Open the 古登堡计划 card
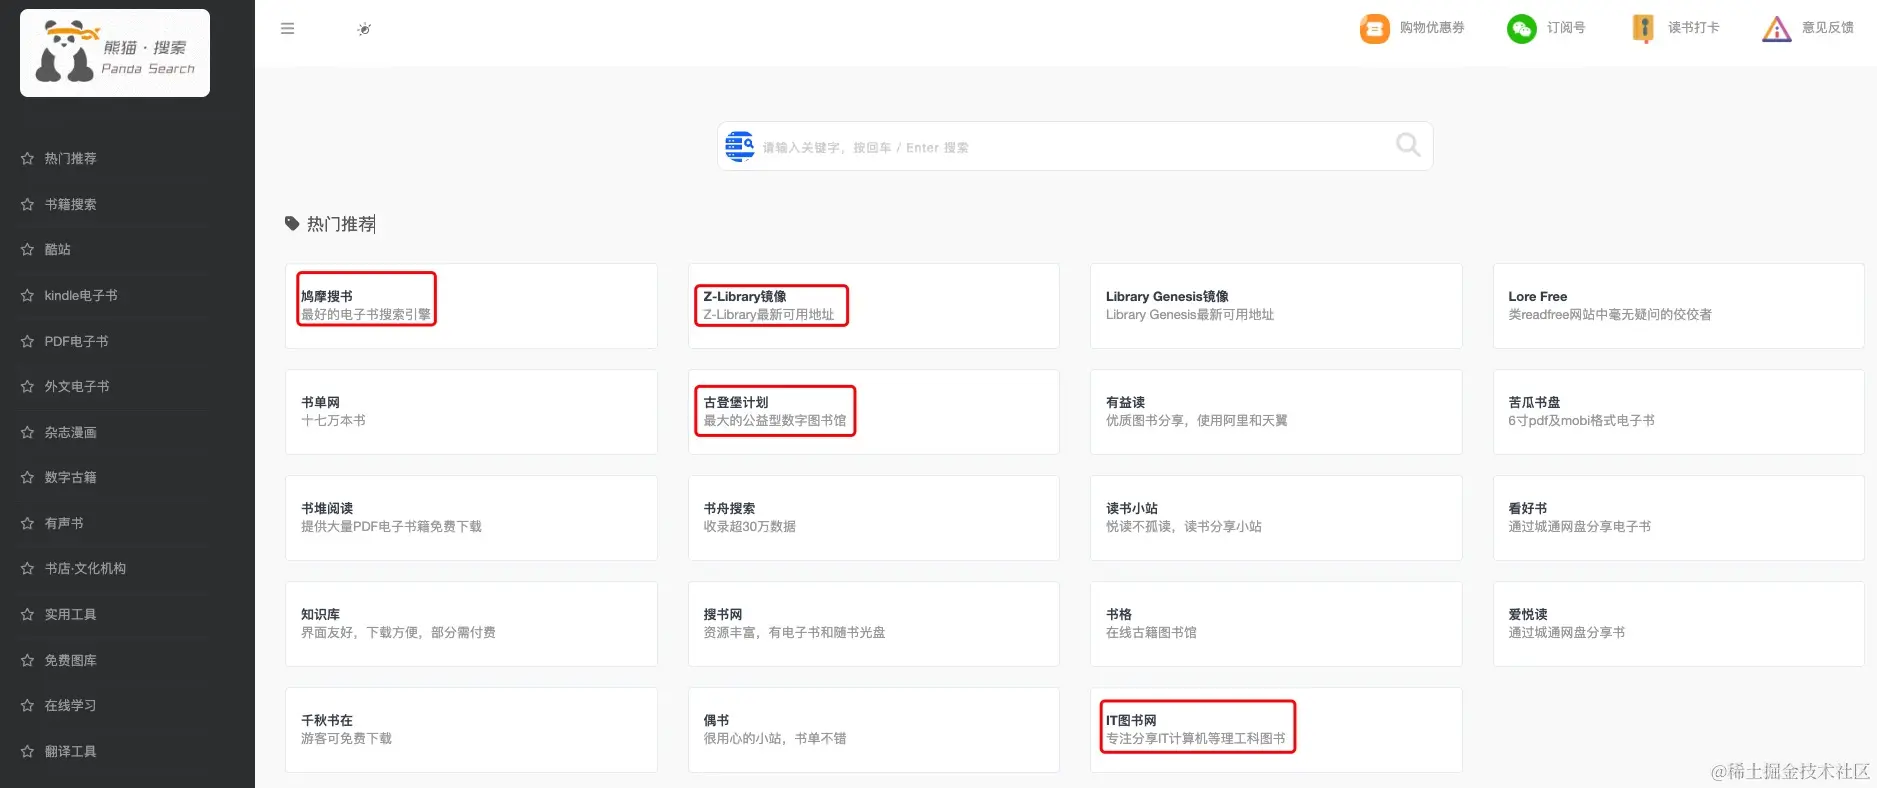This screenshot has height=788, width=1877. pyautogui.click(x=873, y=412)
